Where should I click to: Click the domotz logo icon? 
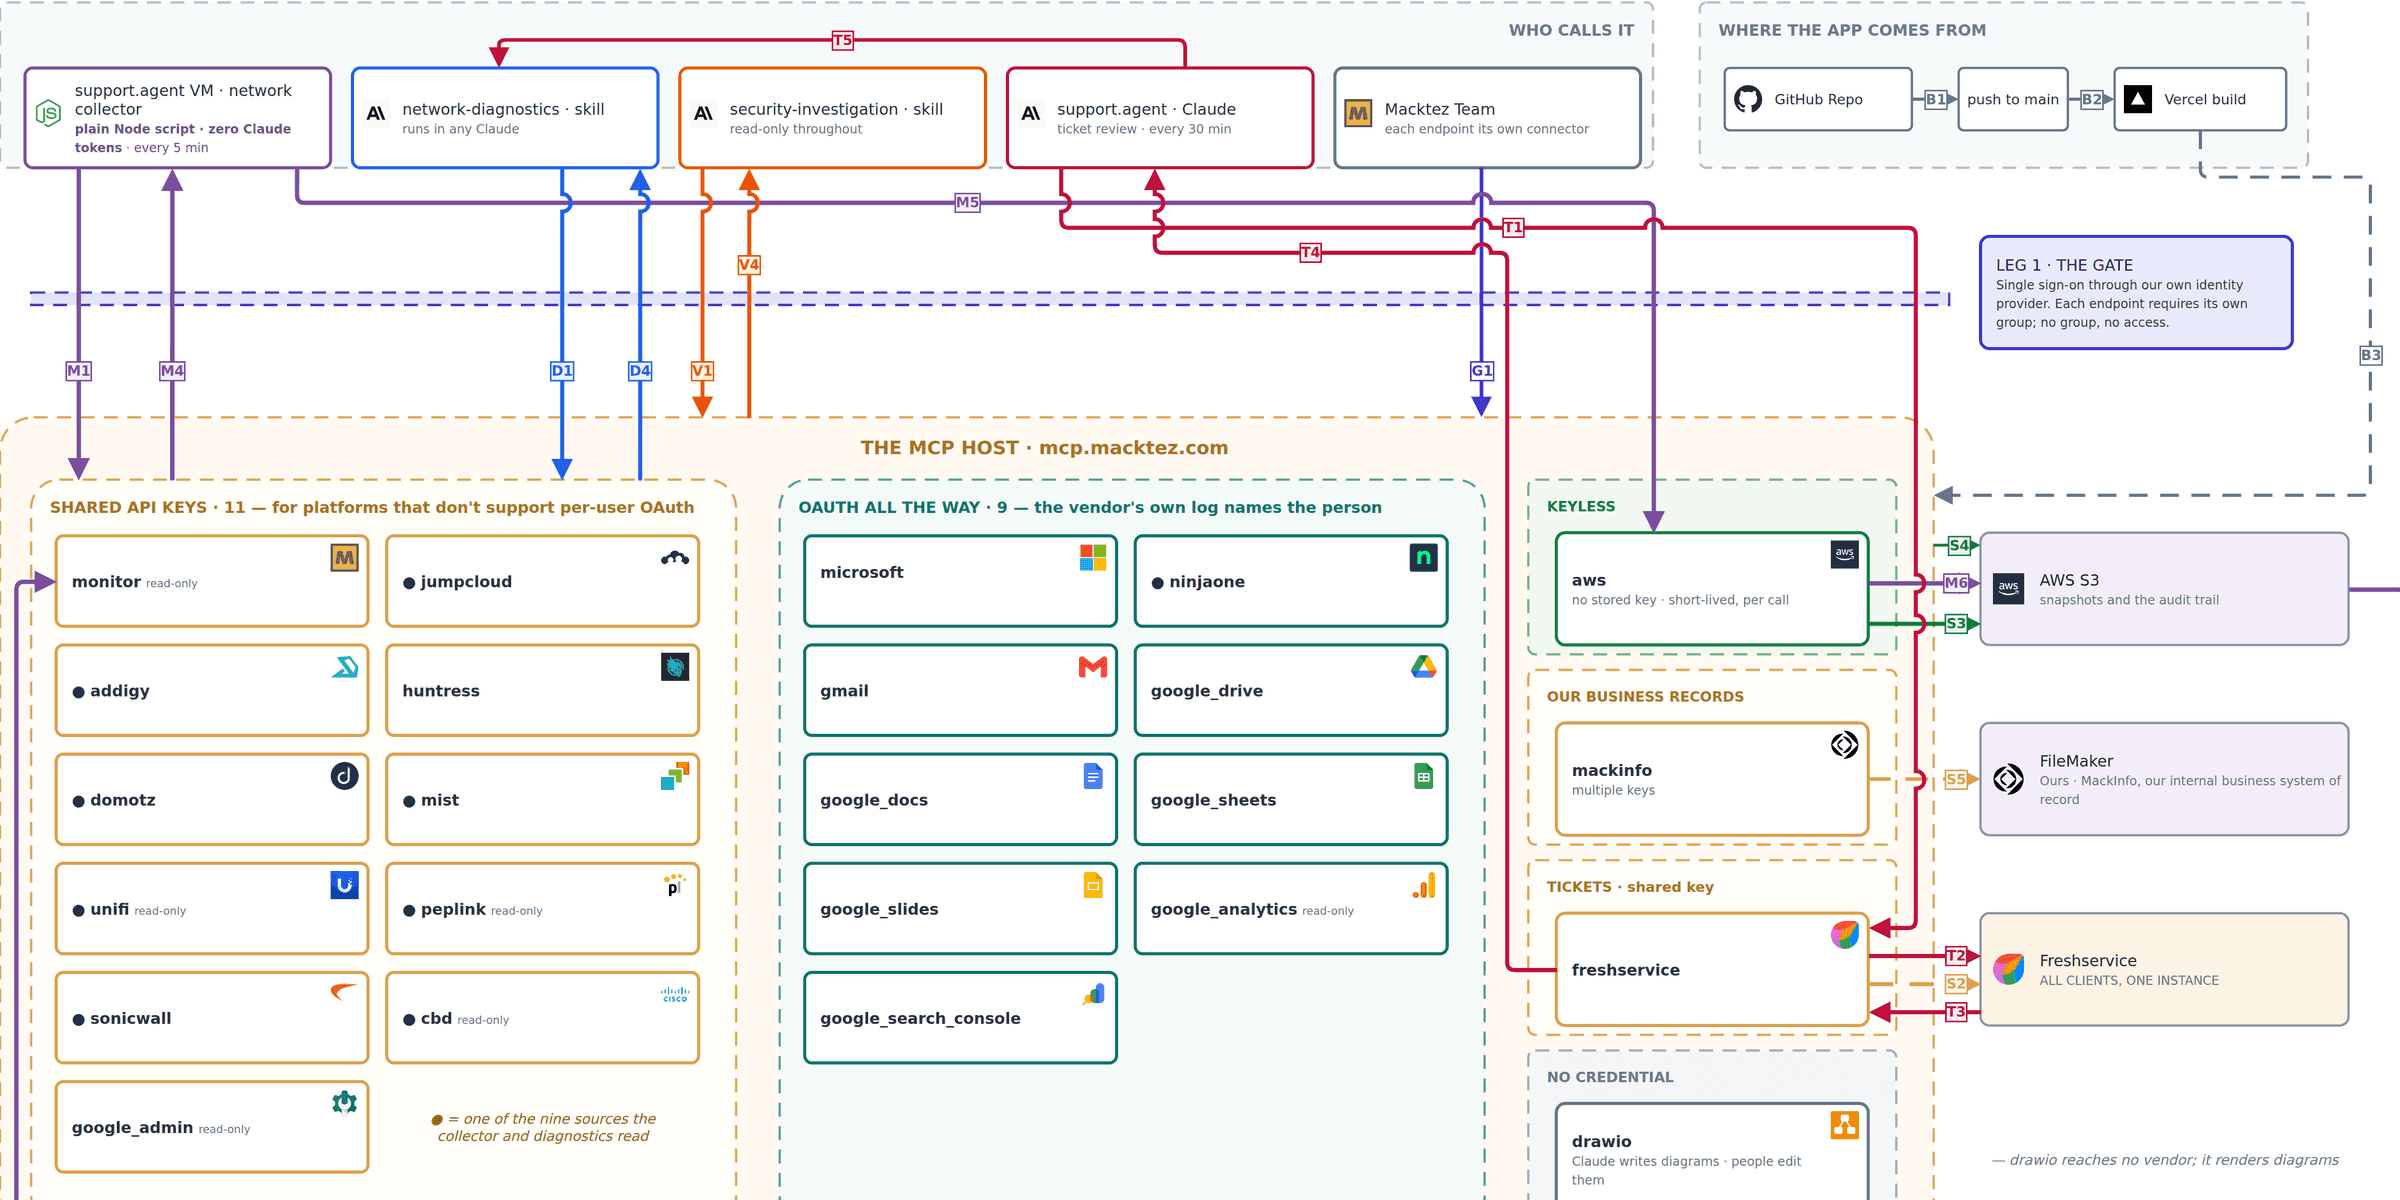point(344,776)
